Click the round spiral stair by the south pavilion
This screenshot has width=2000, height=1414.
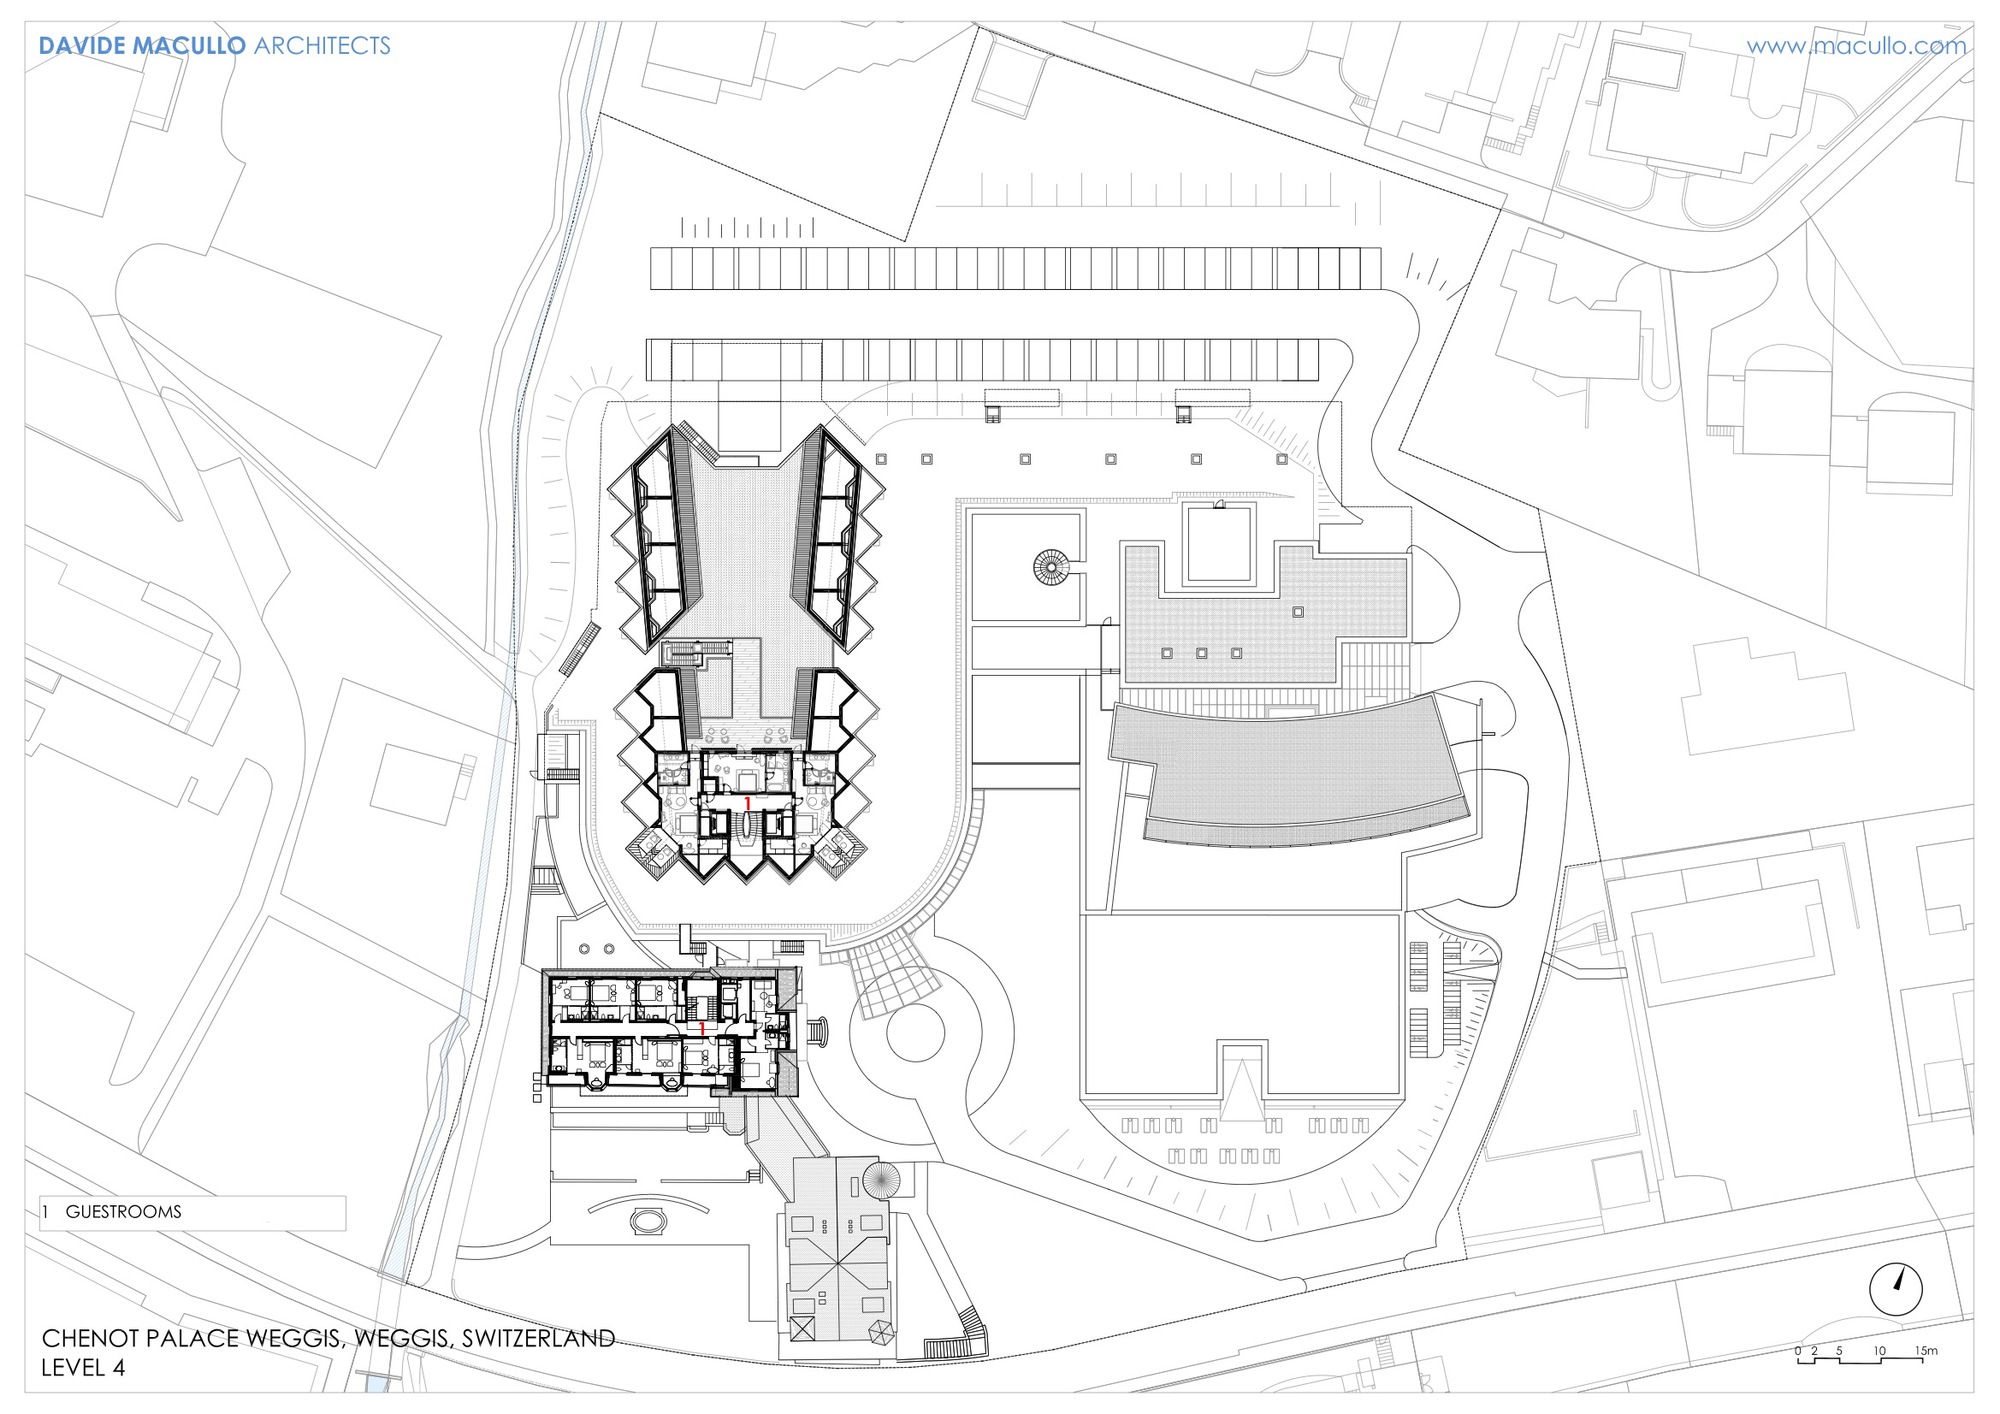(x=881, y=1181)
